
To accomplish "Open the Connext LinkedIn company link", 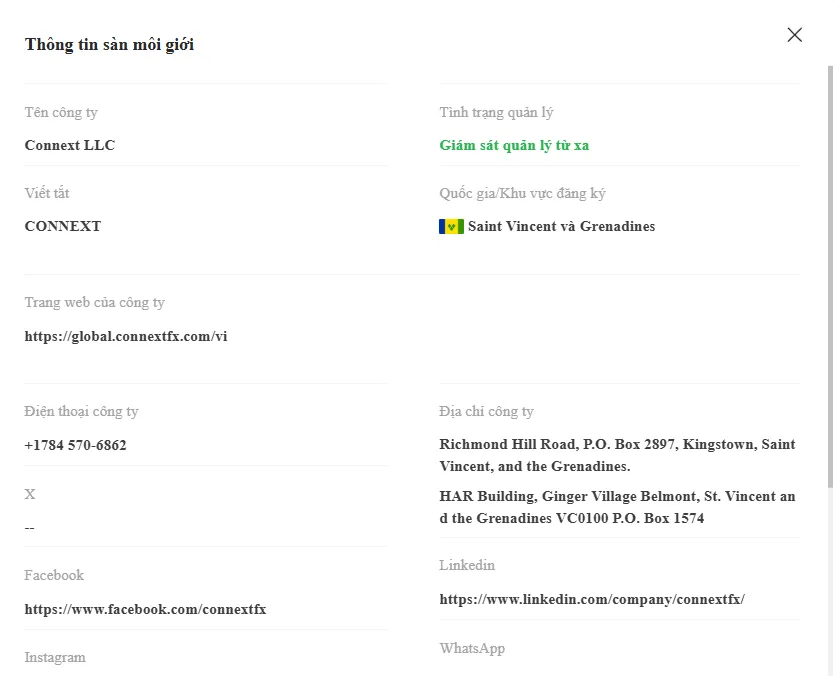I will click(x=592, y=599).
